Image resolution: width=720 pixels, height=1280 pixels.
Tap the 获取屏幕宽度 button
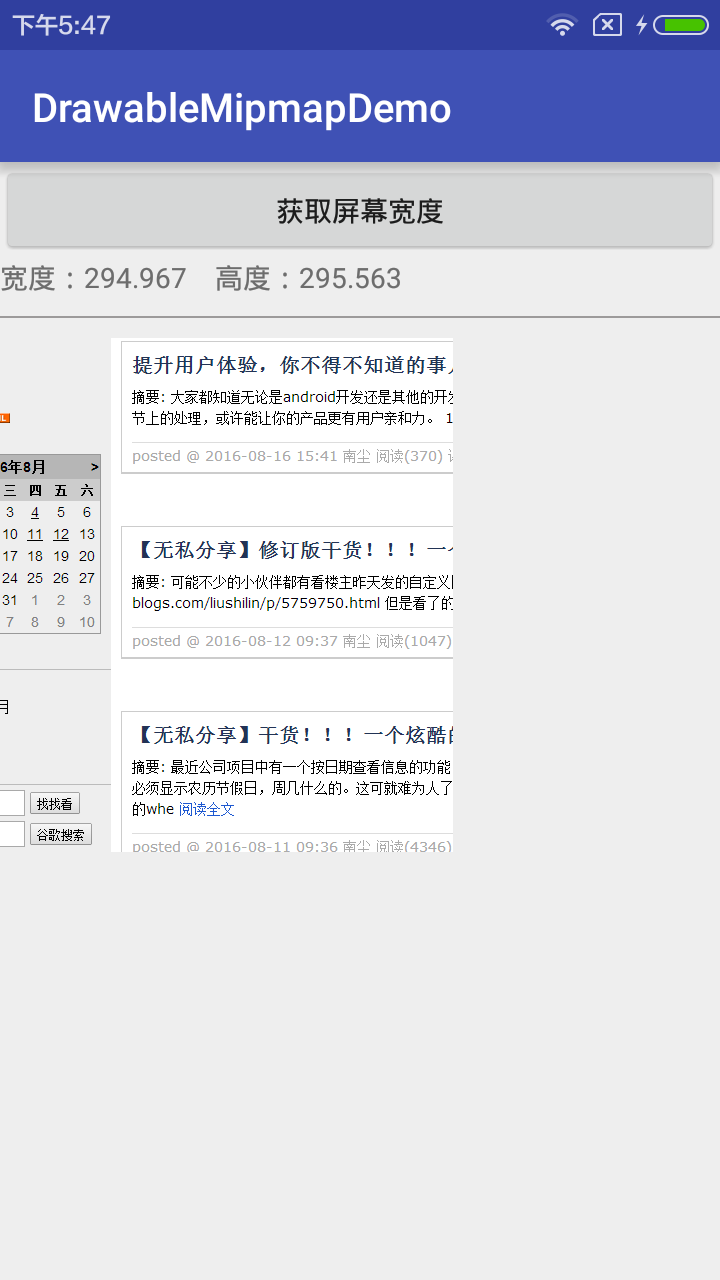point(360,210)
